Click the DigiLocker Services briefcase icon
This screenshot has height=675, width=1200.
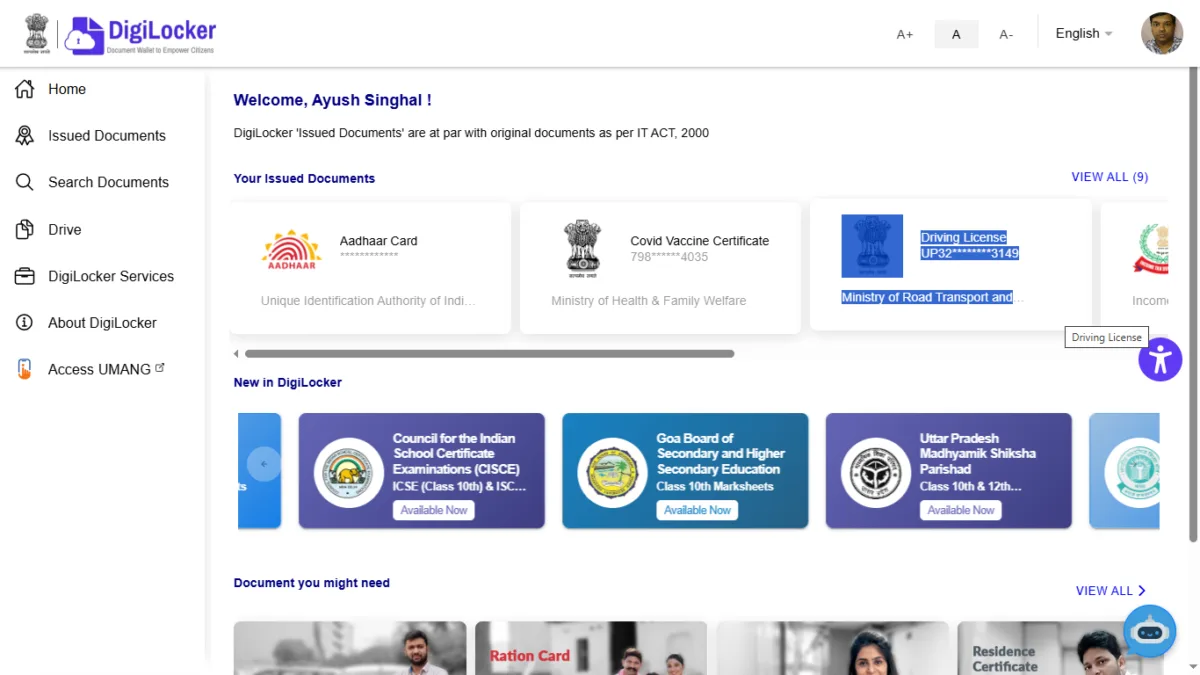tap(25, 276)
